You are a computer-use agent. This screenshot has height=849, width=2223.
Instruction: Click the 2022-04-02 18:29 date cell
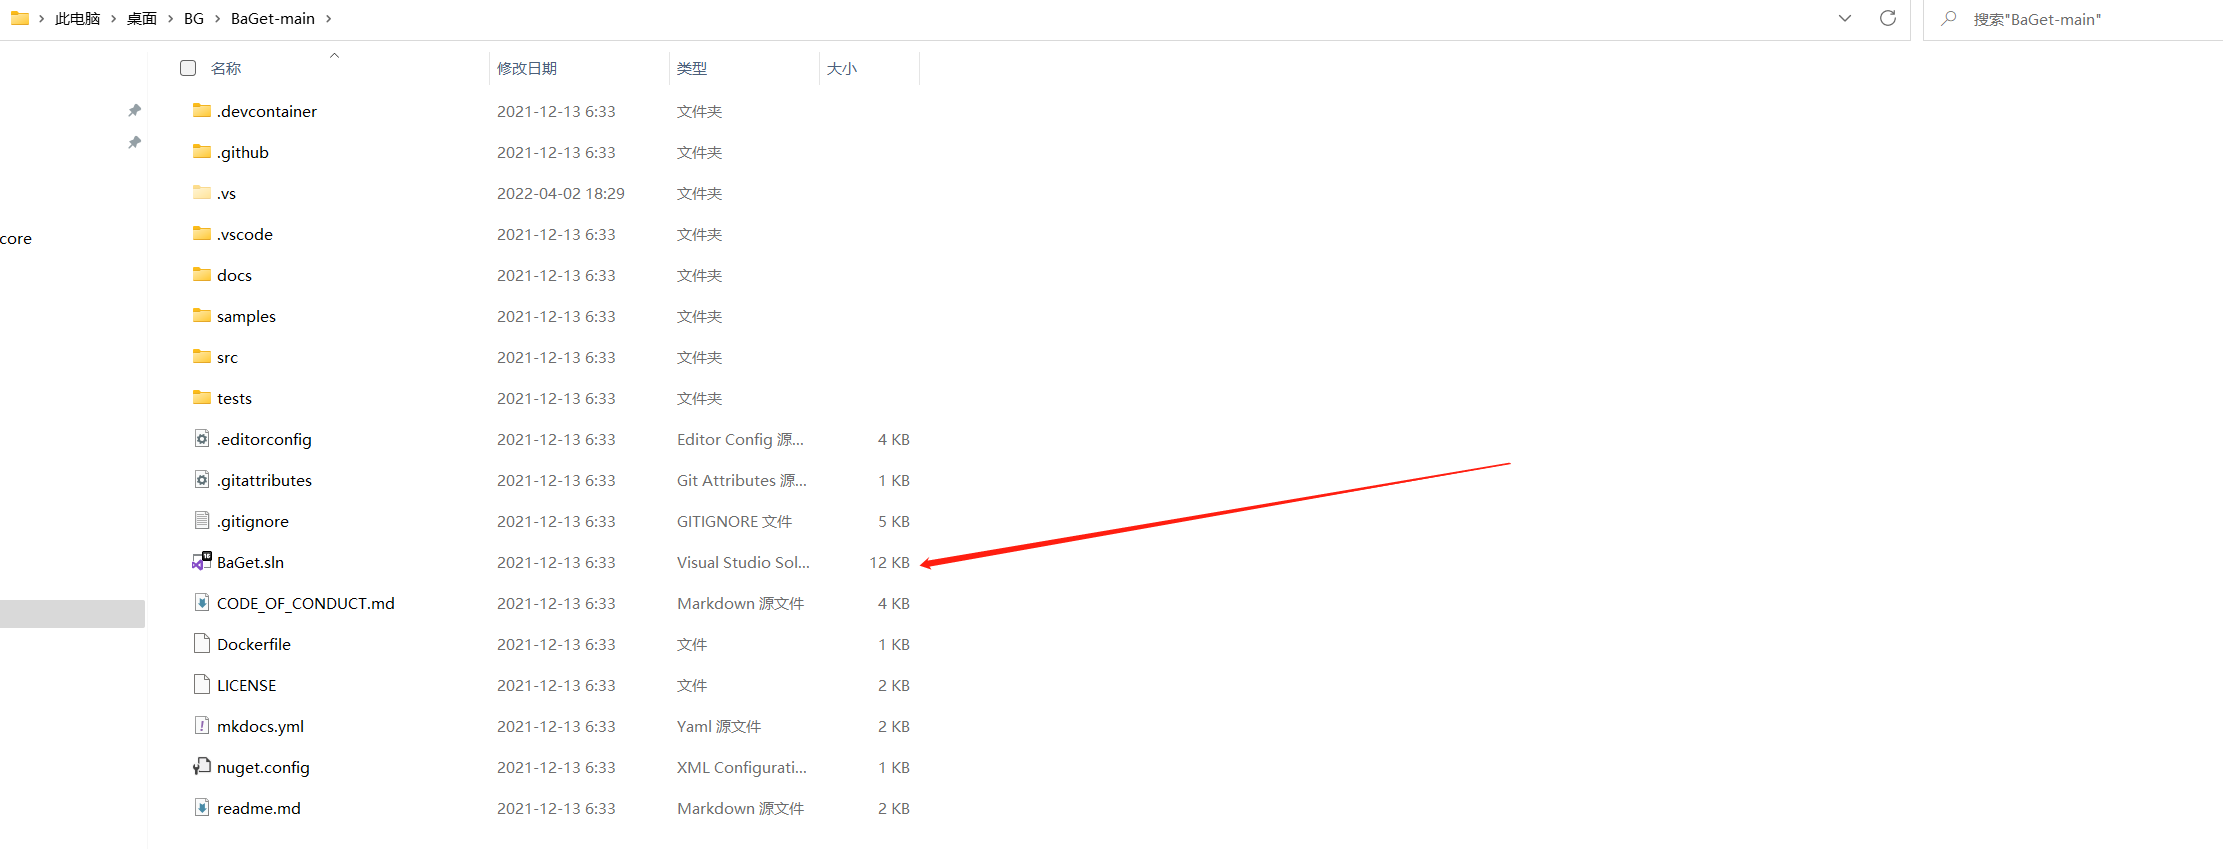(561, 193)
